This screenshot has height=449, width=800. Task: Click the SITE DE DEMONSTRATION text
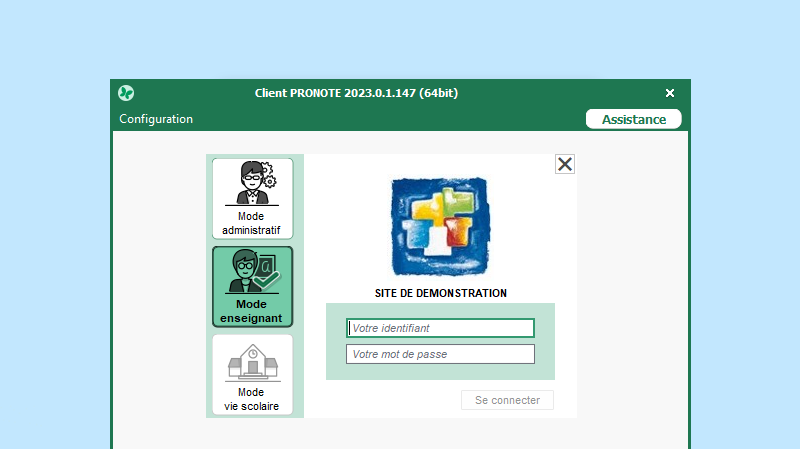[441, 293]
